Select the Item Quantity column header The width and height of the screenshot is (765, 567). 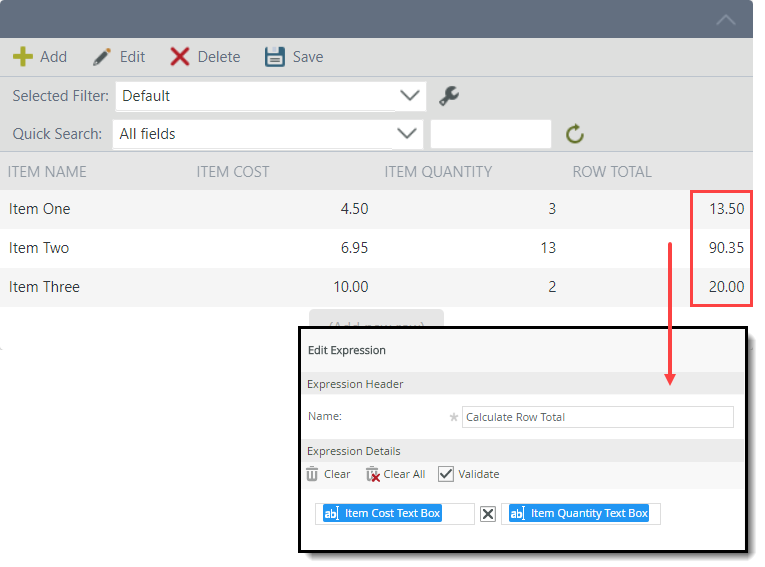click(438, 172)
